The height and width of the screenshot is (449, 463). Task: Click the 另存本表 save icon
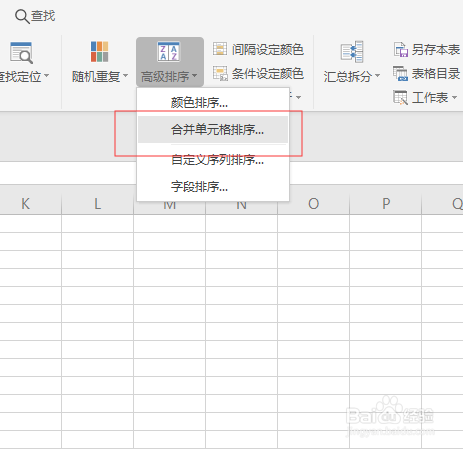401,50
